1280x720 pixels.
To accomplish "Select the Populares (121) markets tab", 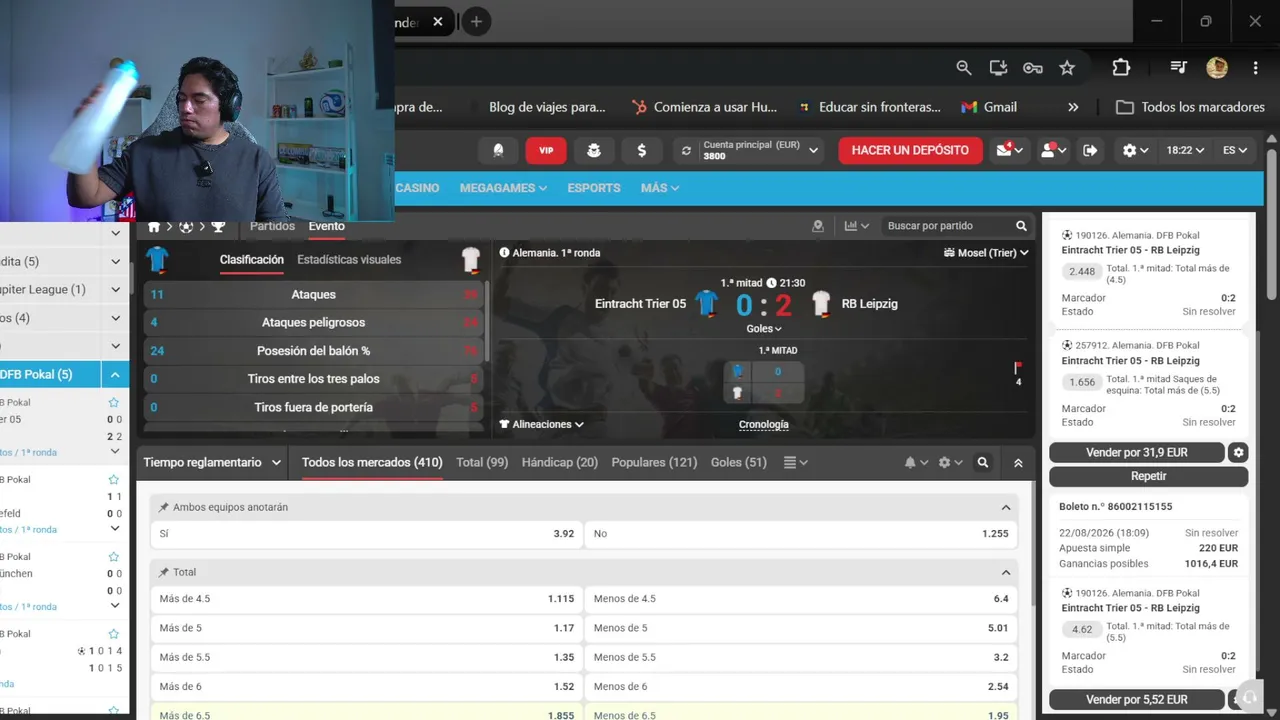I will (x=654, y=462).
